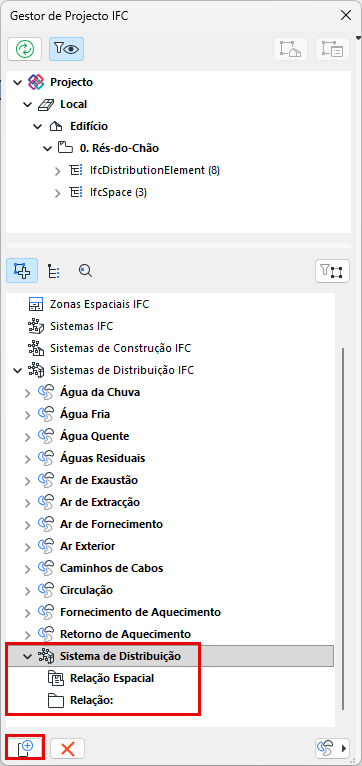This screenshot has width=362, height=766.
Task: Select the Relação Espacial label
Action: [112, 678]
